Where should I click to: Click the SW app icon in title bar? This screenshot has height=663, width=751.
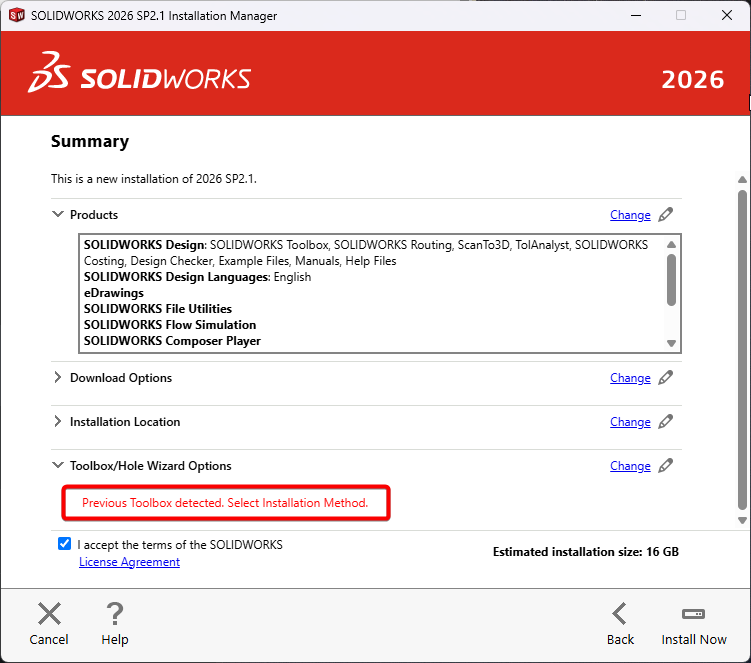pyautogui.click(x=17, y=15)
